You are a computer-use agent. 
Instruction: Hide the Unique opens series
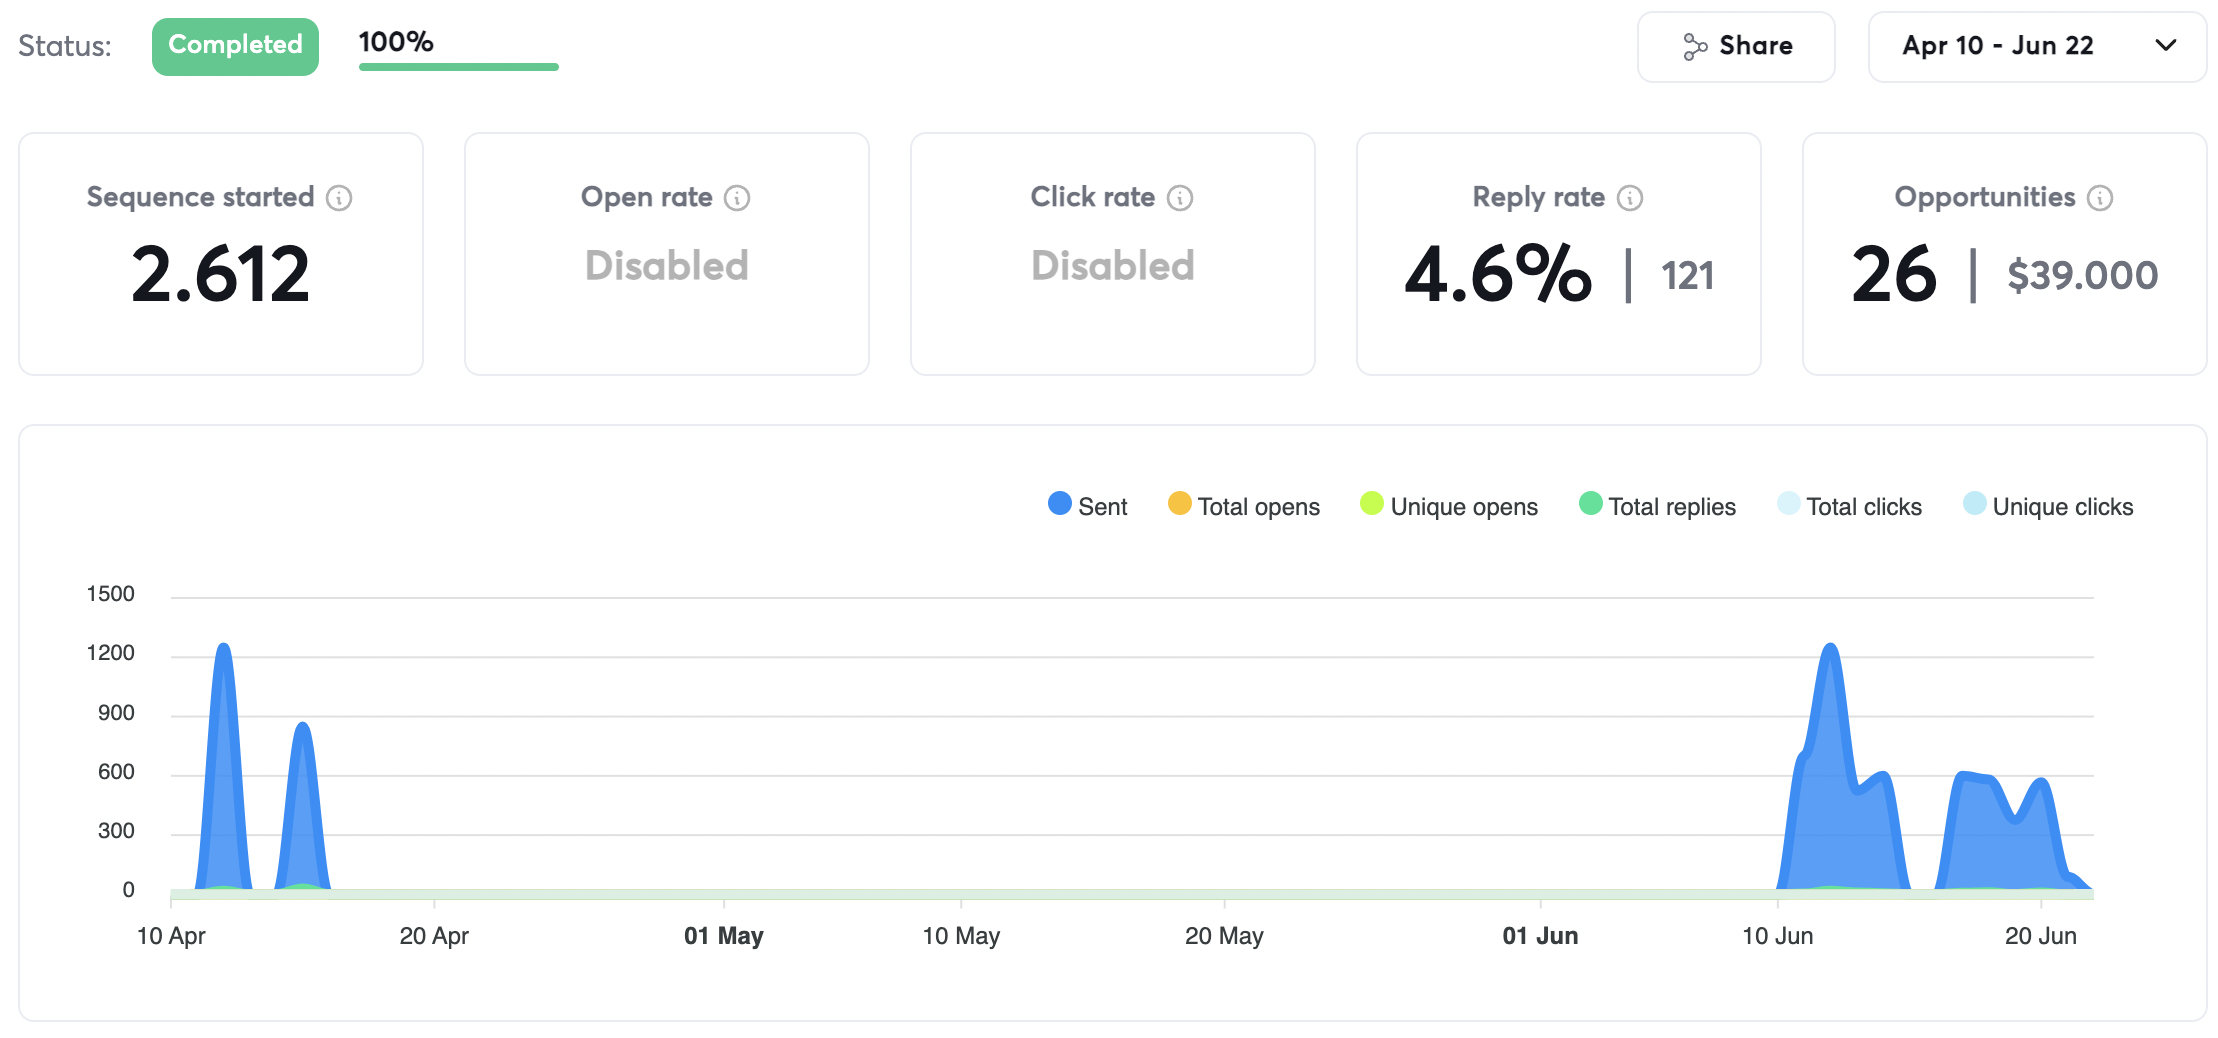pos(1448,506)
